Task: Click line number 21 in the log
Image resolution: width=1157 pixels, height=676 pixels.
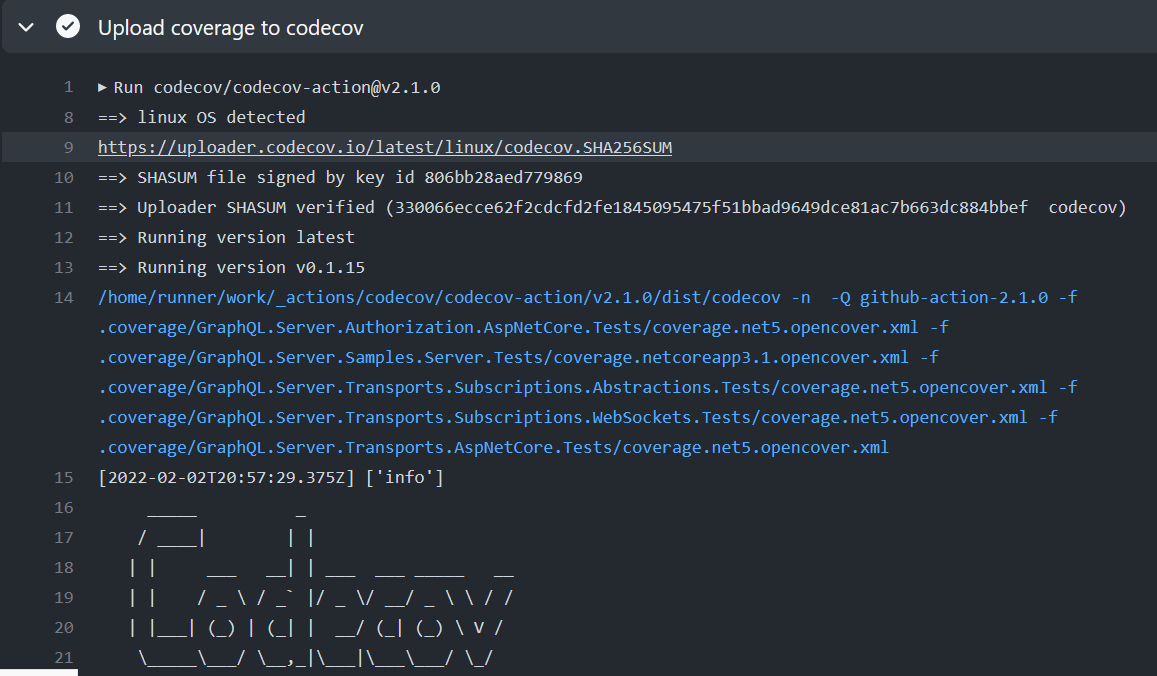Action: coord(64,658)
